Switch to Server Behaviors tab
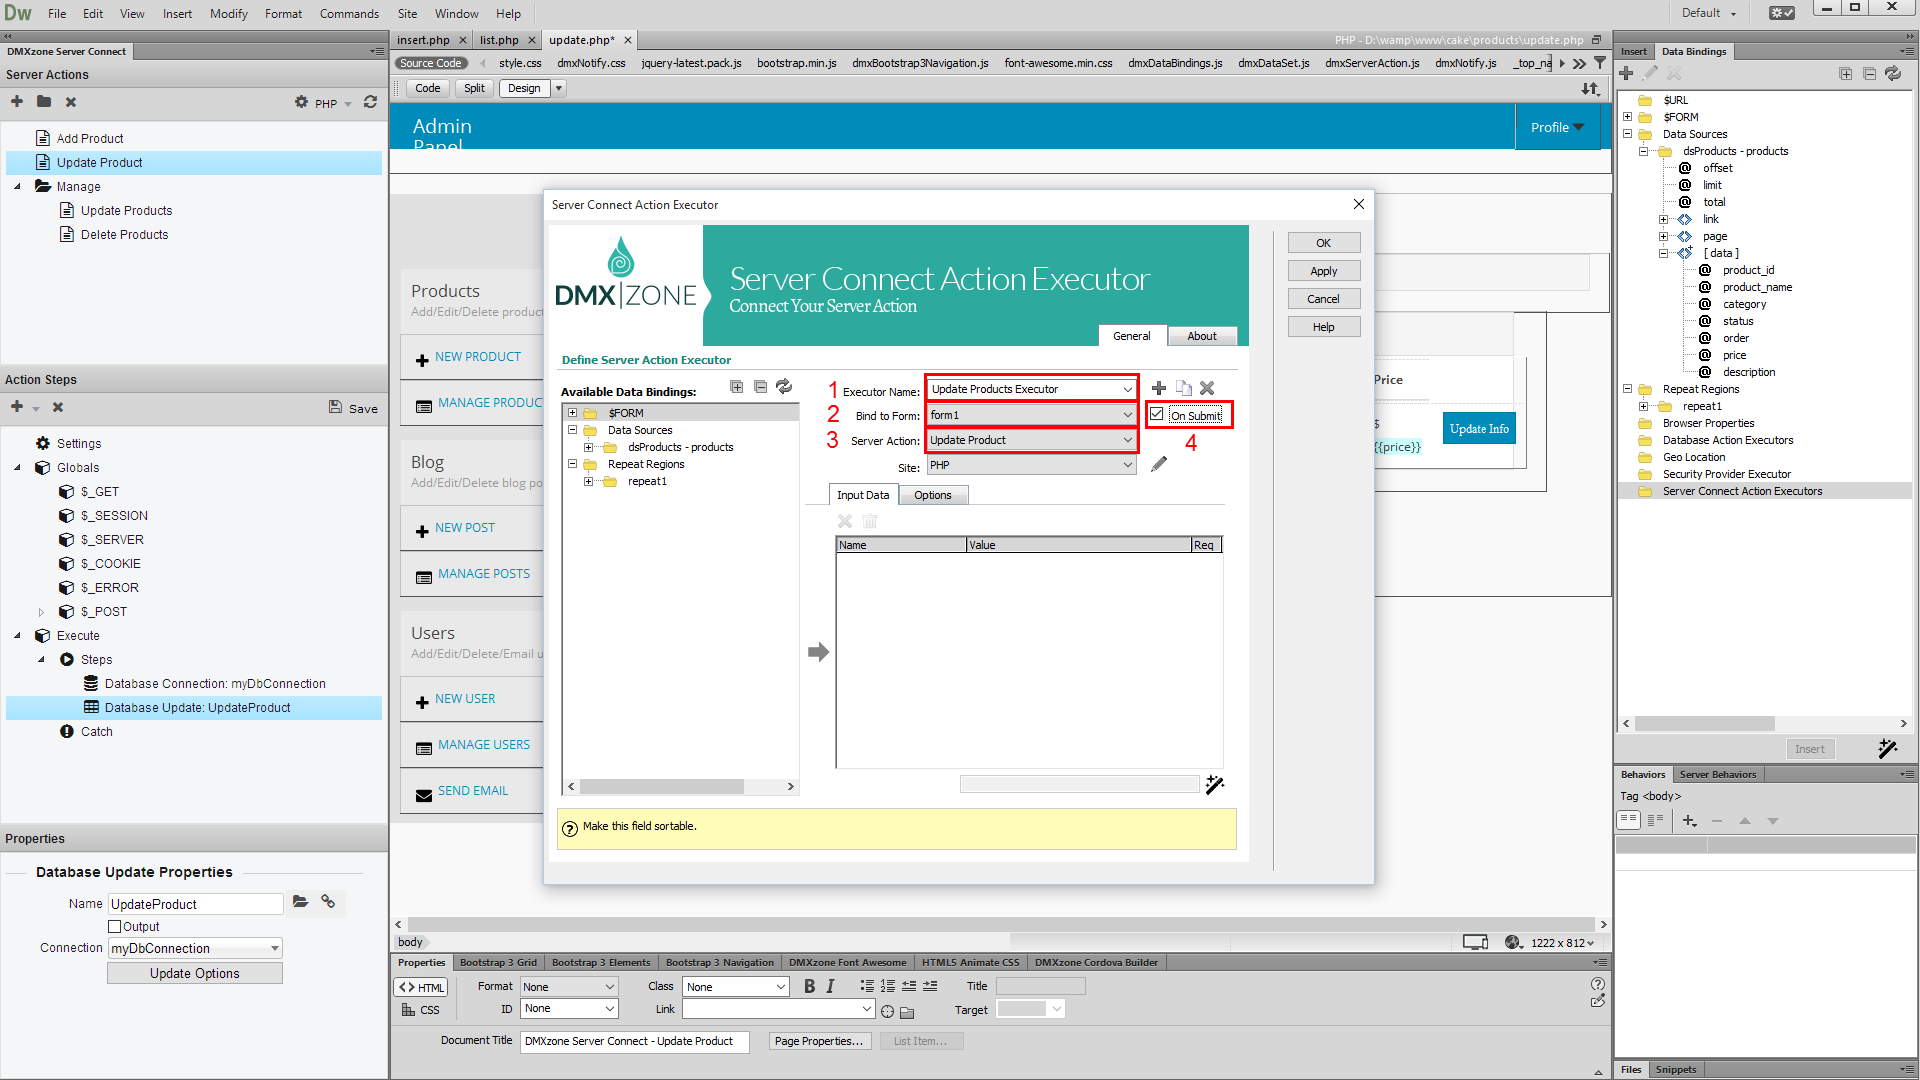This screenshot has width=1920, height=1080. tap(1717, 774)
